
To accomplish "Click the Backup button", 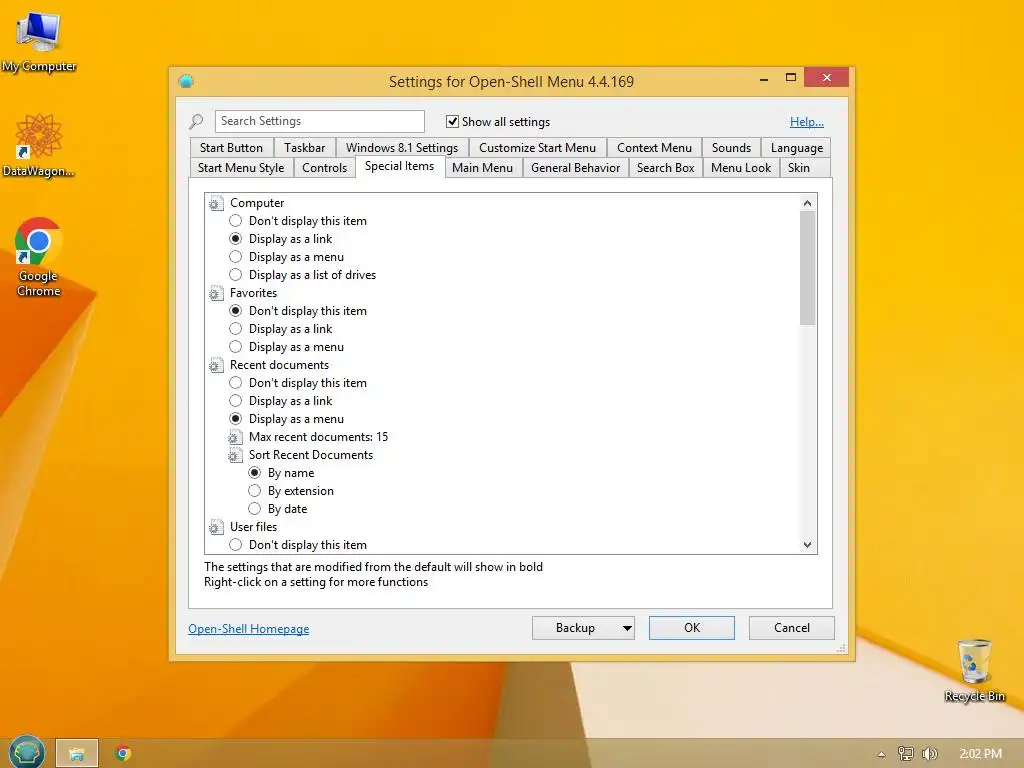I will point(575,628).
